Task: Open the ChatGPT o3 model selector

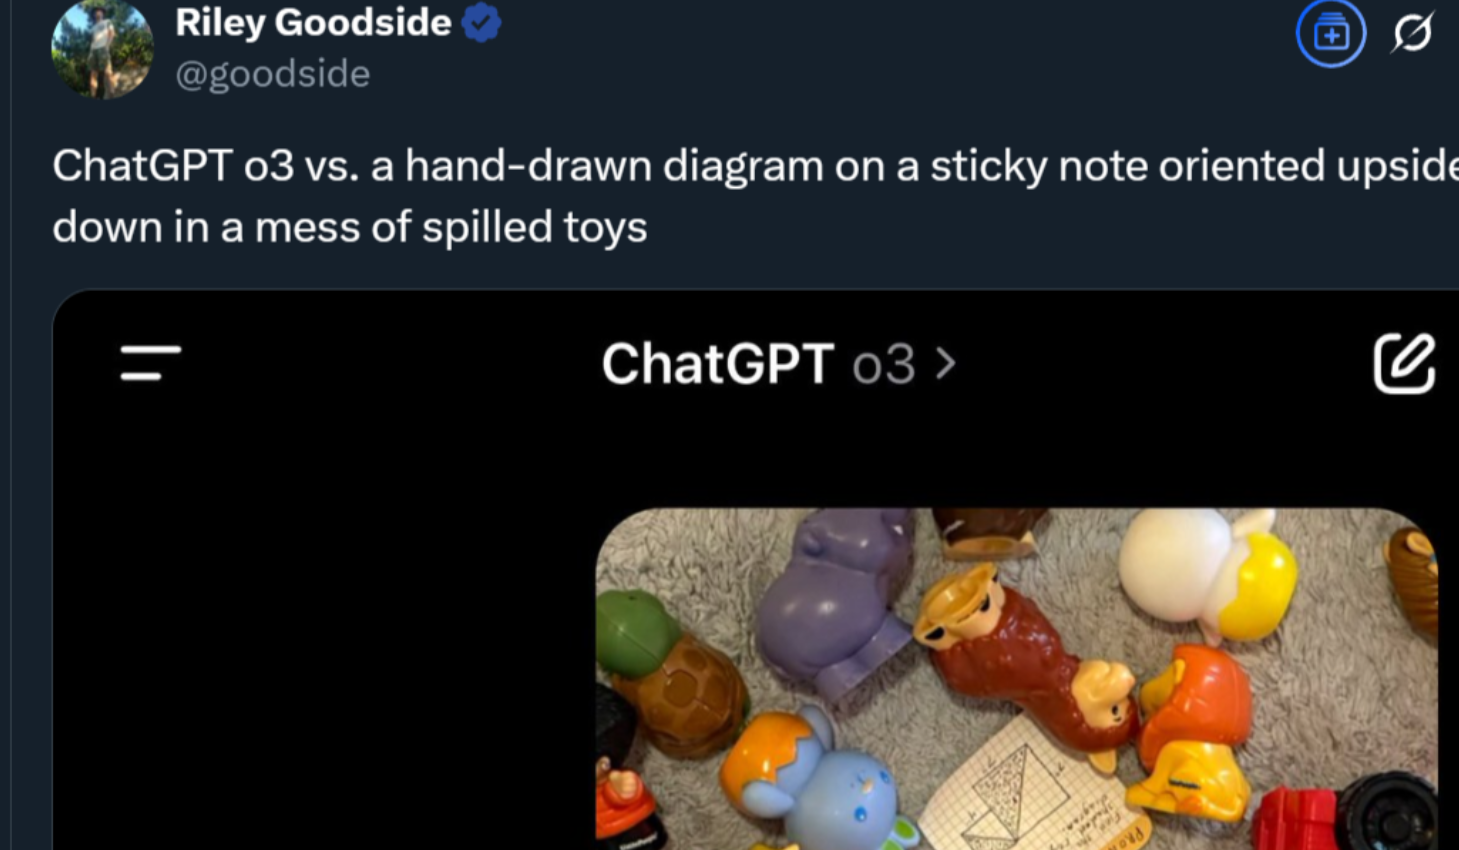Action: click(778, 363)
